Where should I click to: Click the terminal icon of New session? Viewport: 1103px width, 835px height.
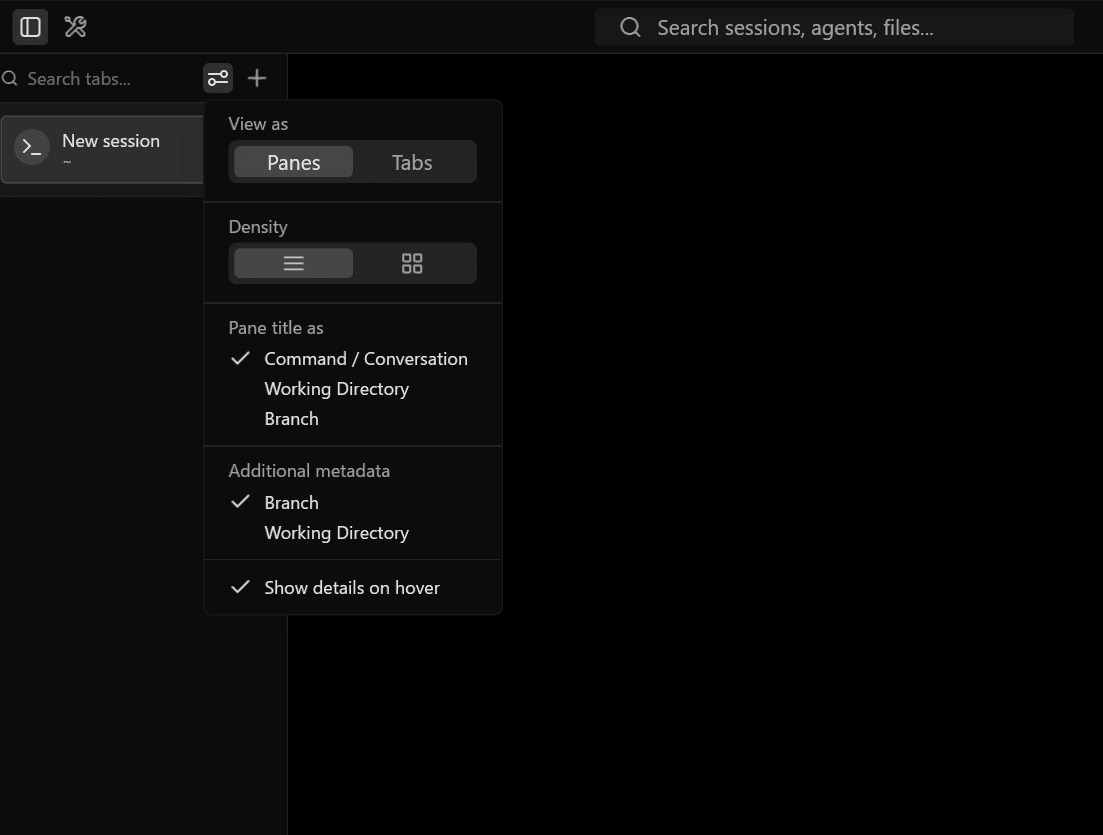(x=32, y=149)
